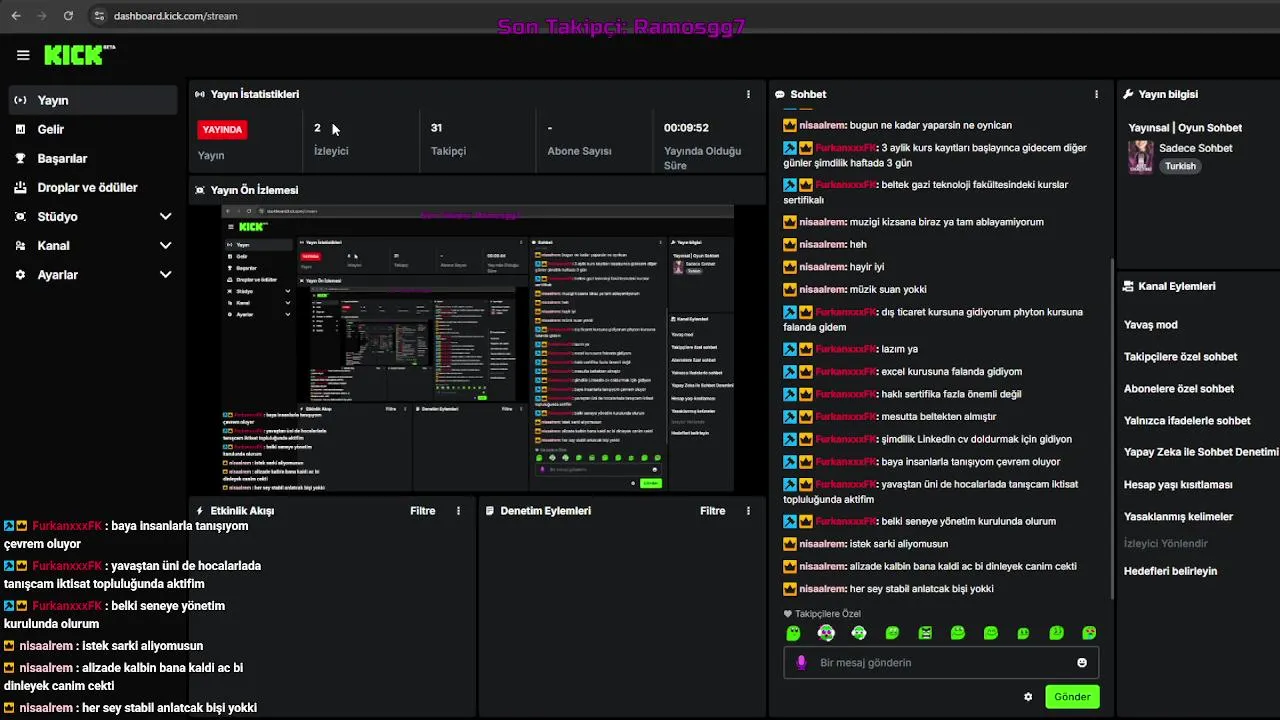The height and width of the screenshot is (720, 1280).
Task: Click the stream duration 00:09:52
Action: click(x=686, y=128)
